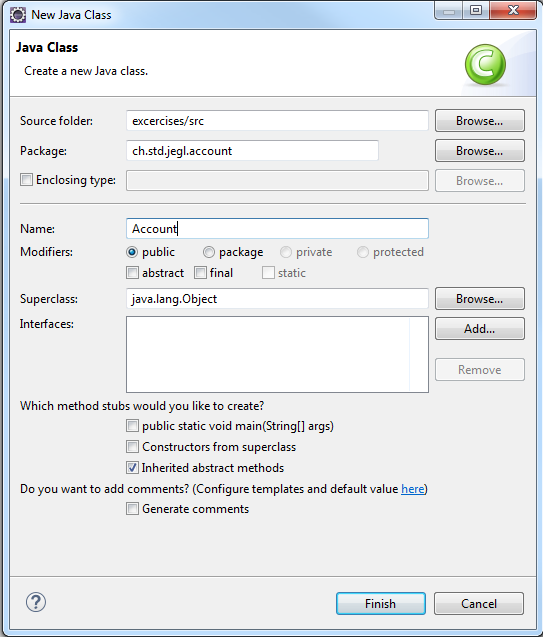Add an interface with the Add button
The image size is (543, 637).
pyautogui.click(x=480, y=328)
